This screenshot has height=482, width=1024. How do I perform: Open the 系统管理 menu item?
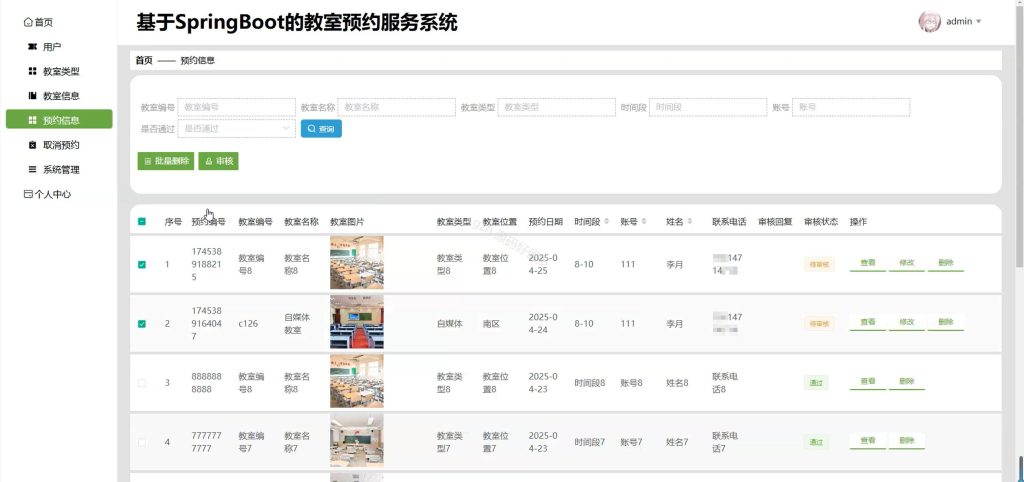(54, 170)
